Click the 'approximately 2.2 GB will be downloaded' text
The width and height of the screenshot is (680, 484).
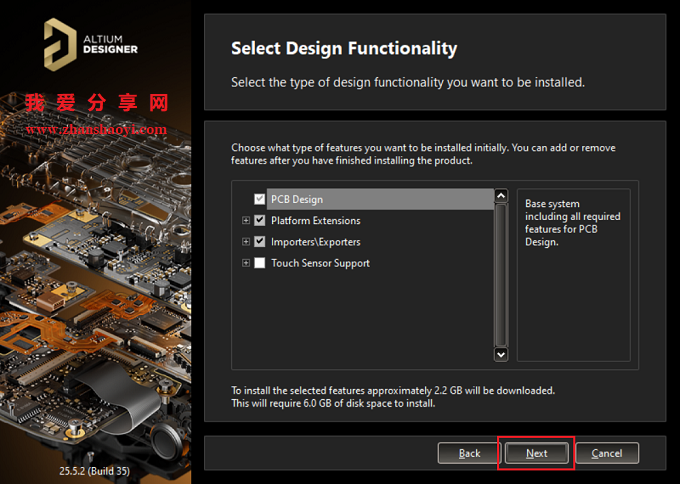click(461, 390)
